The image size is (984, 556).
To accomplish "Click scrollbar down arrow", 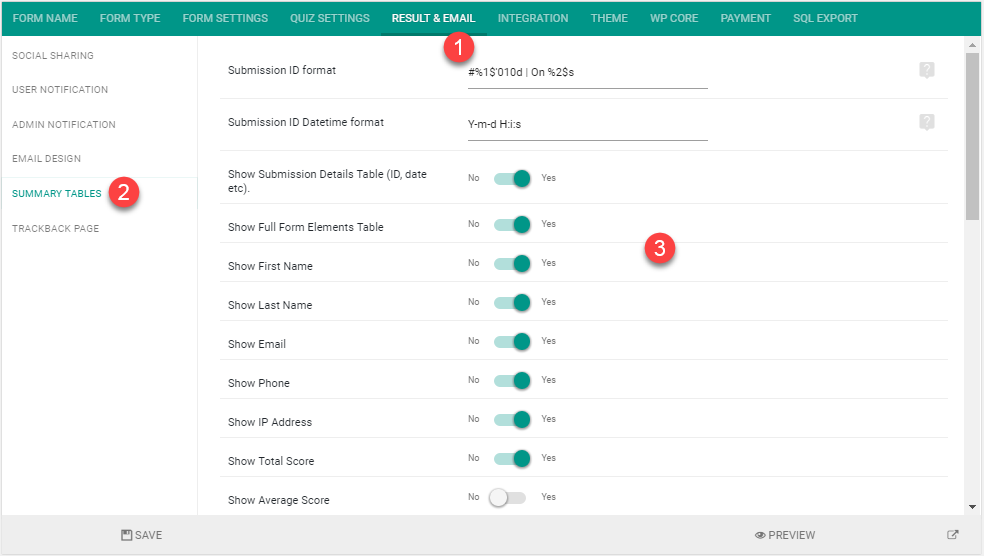I will [x=972, y=507].
